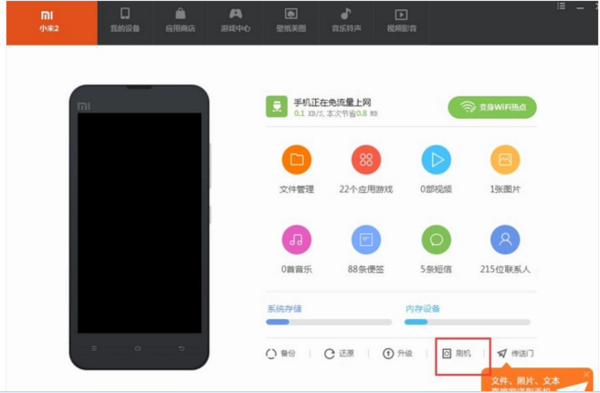This screenshot has height=393, width=600.
Task: Open the 215位联系人 contacts icon
Action: point(505,240)
